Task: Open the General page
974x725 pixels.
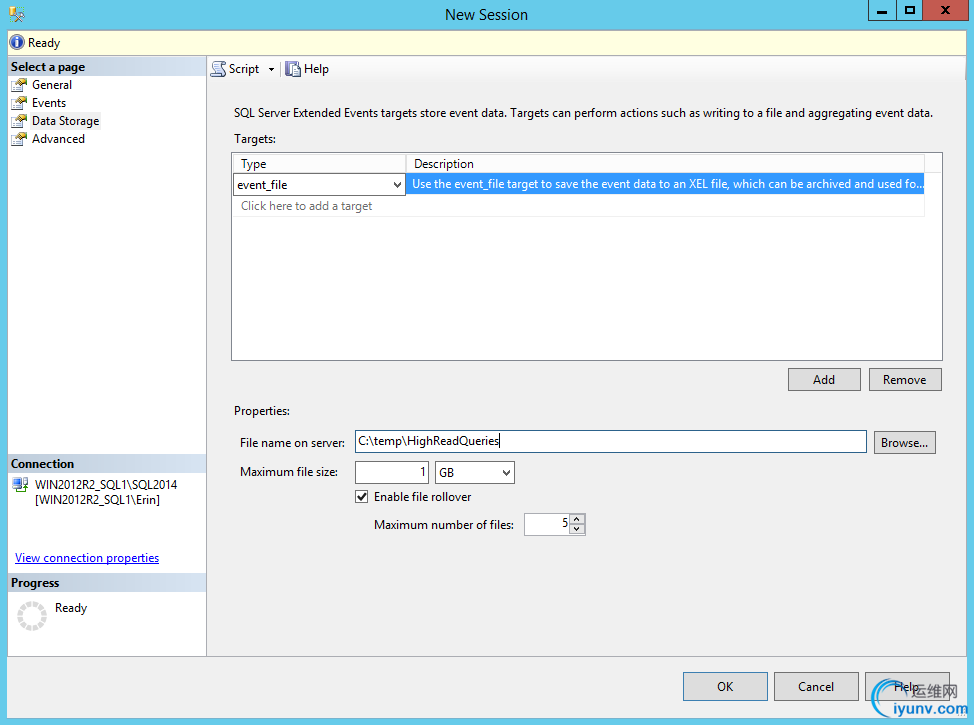Action: pyautogui.click(x=52, y=85)
